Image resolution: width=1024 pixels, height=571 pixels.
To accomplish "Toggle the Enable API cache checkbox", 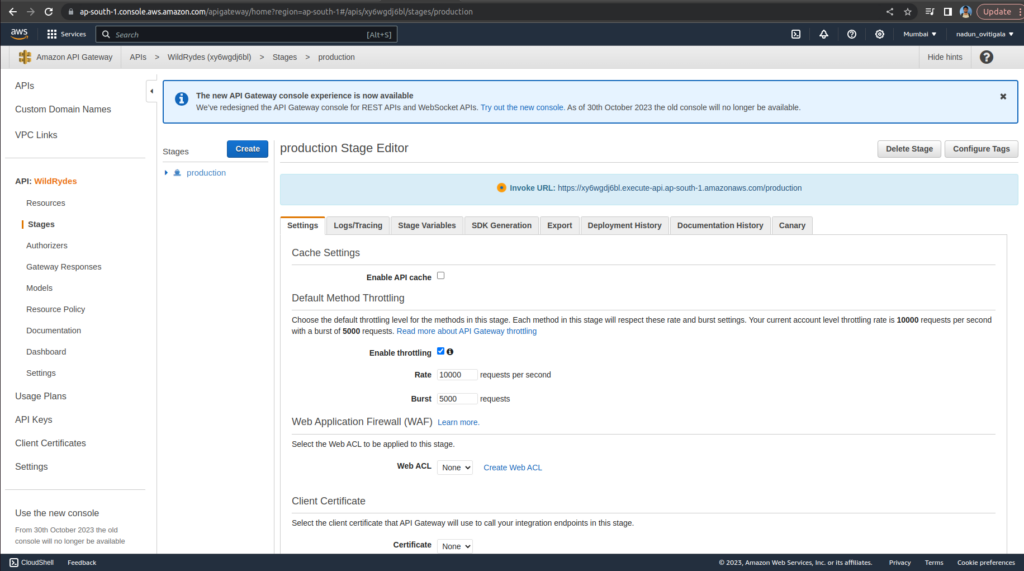I will [441, 276].
